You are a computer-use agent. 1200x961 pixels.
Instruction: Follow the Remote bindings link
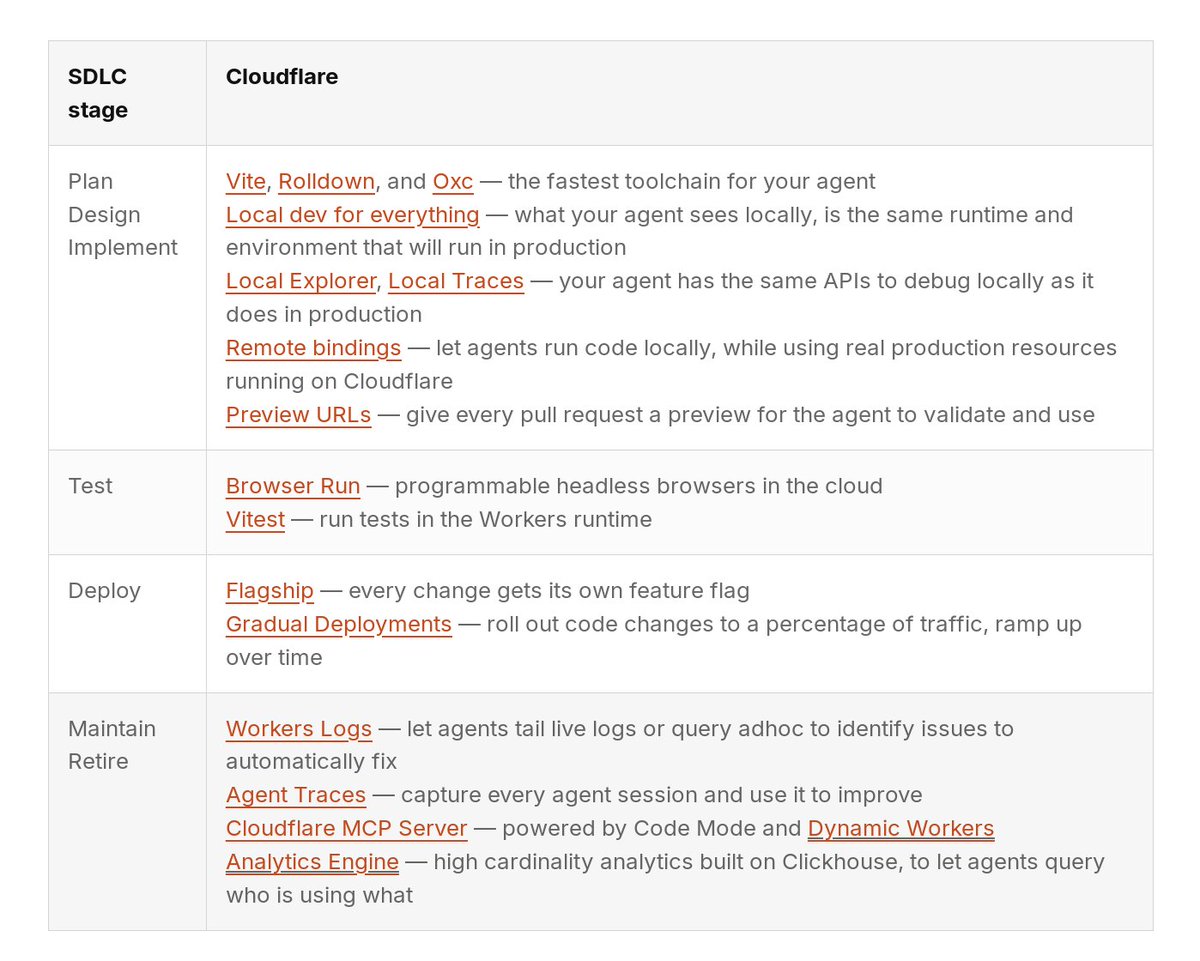[x=314, y=348]
